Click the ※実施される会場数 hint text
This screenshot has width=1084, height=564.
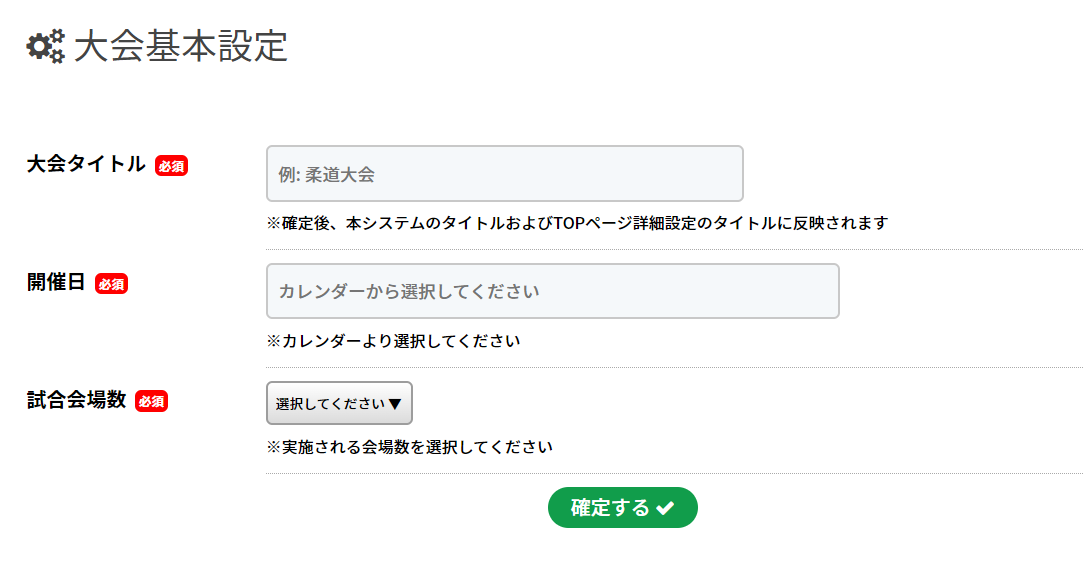[409, 447]
